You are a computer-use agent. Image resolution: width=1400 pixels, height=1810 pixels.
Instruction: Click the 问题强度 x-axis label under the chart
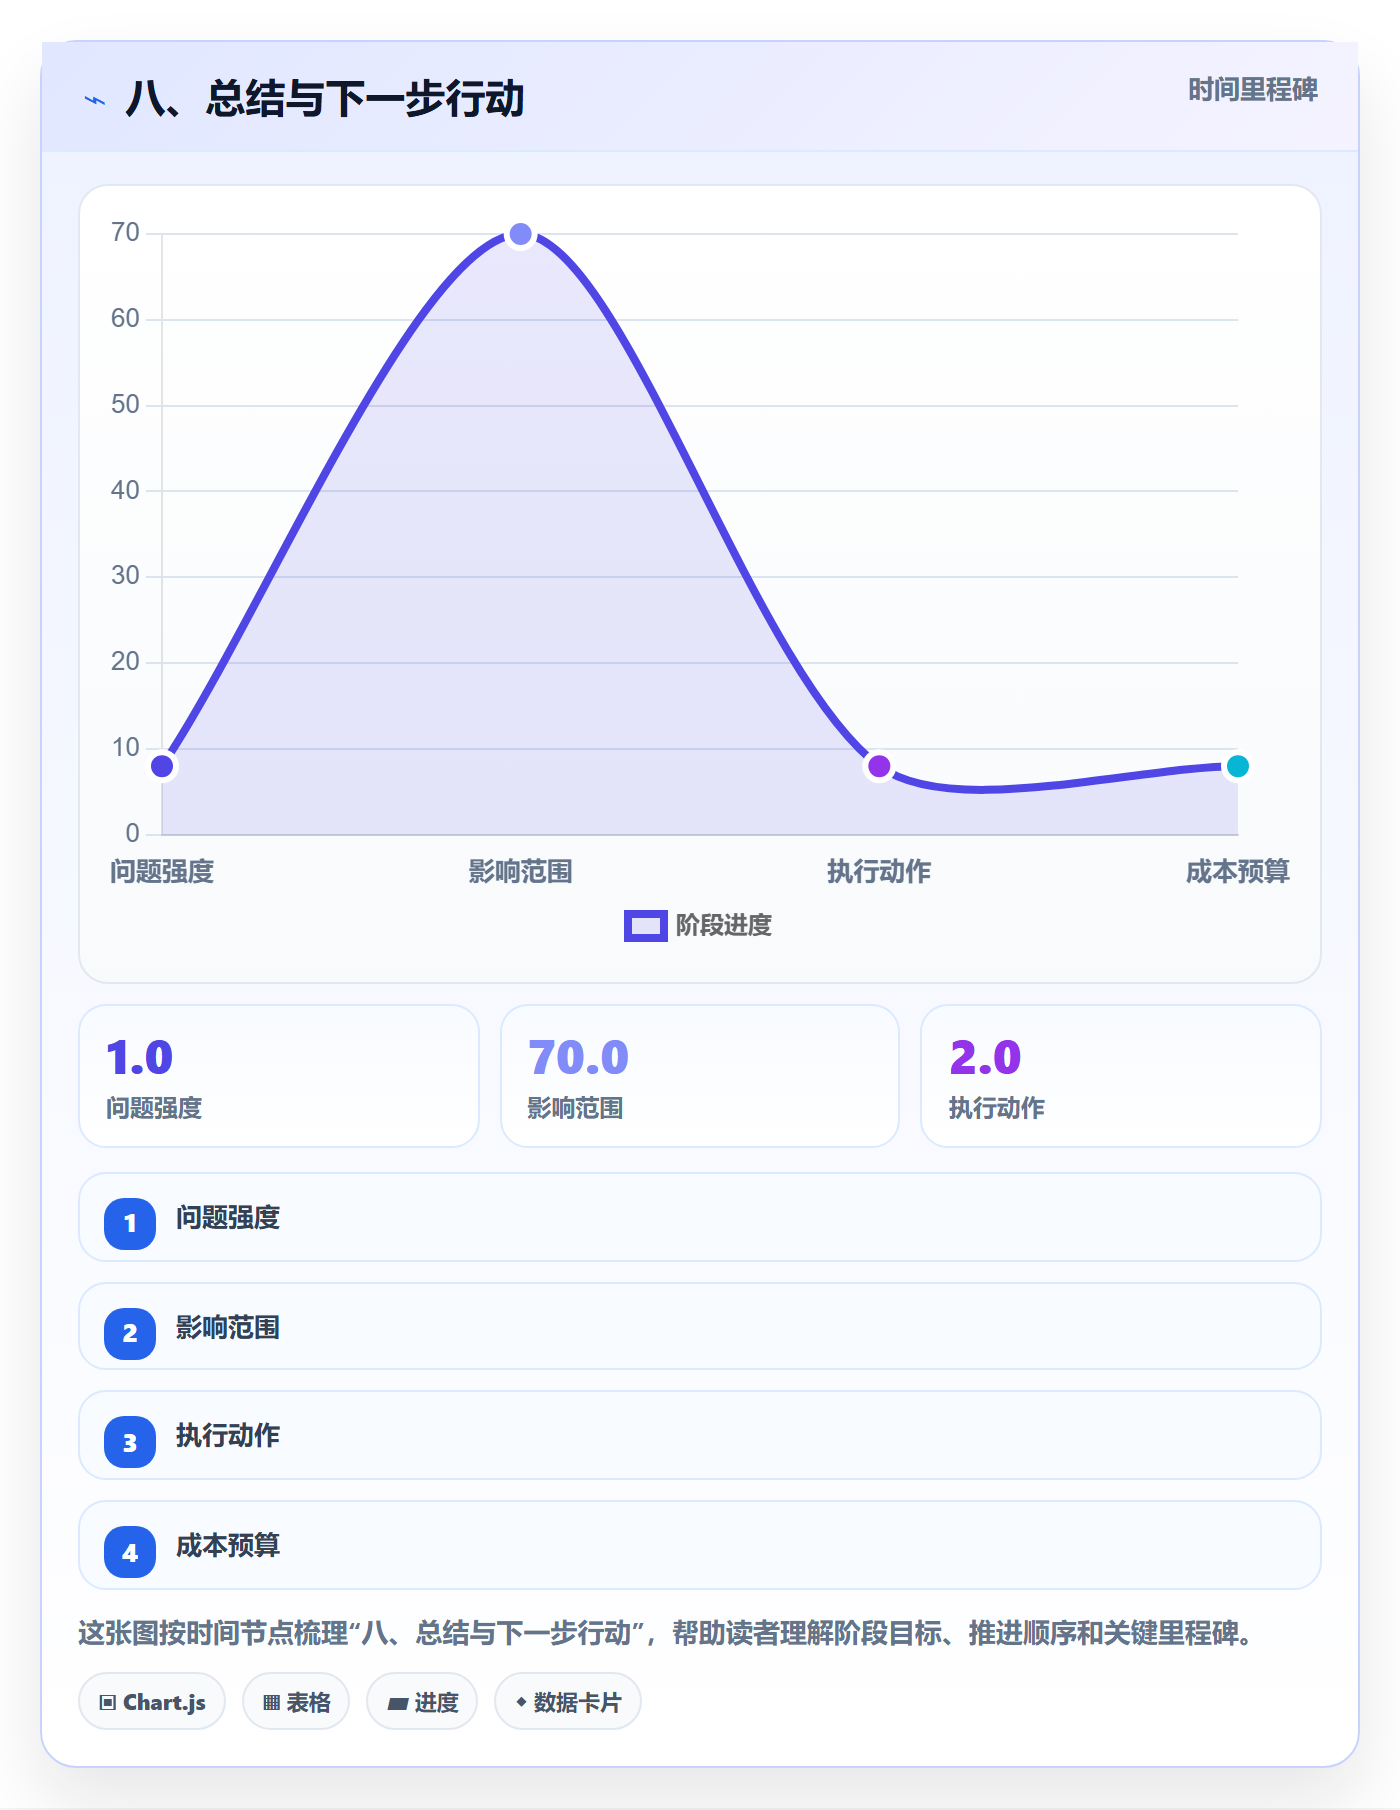coord(162,872)
